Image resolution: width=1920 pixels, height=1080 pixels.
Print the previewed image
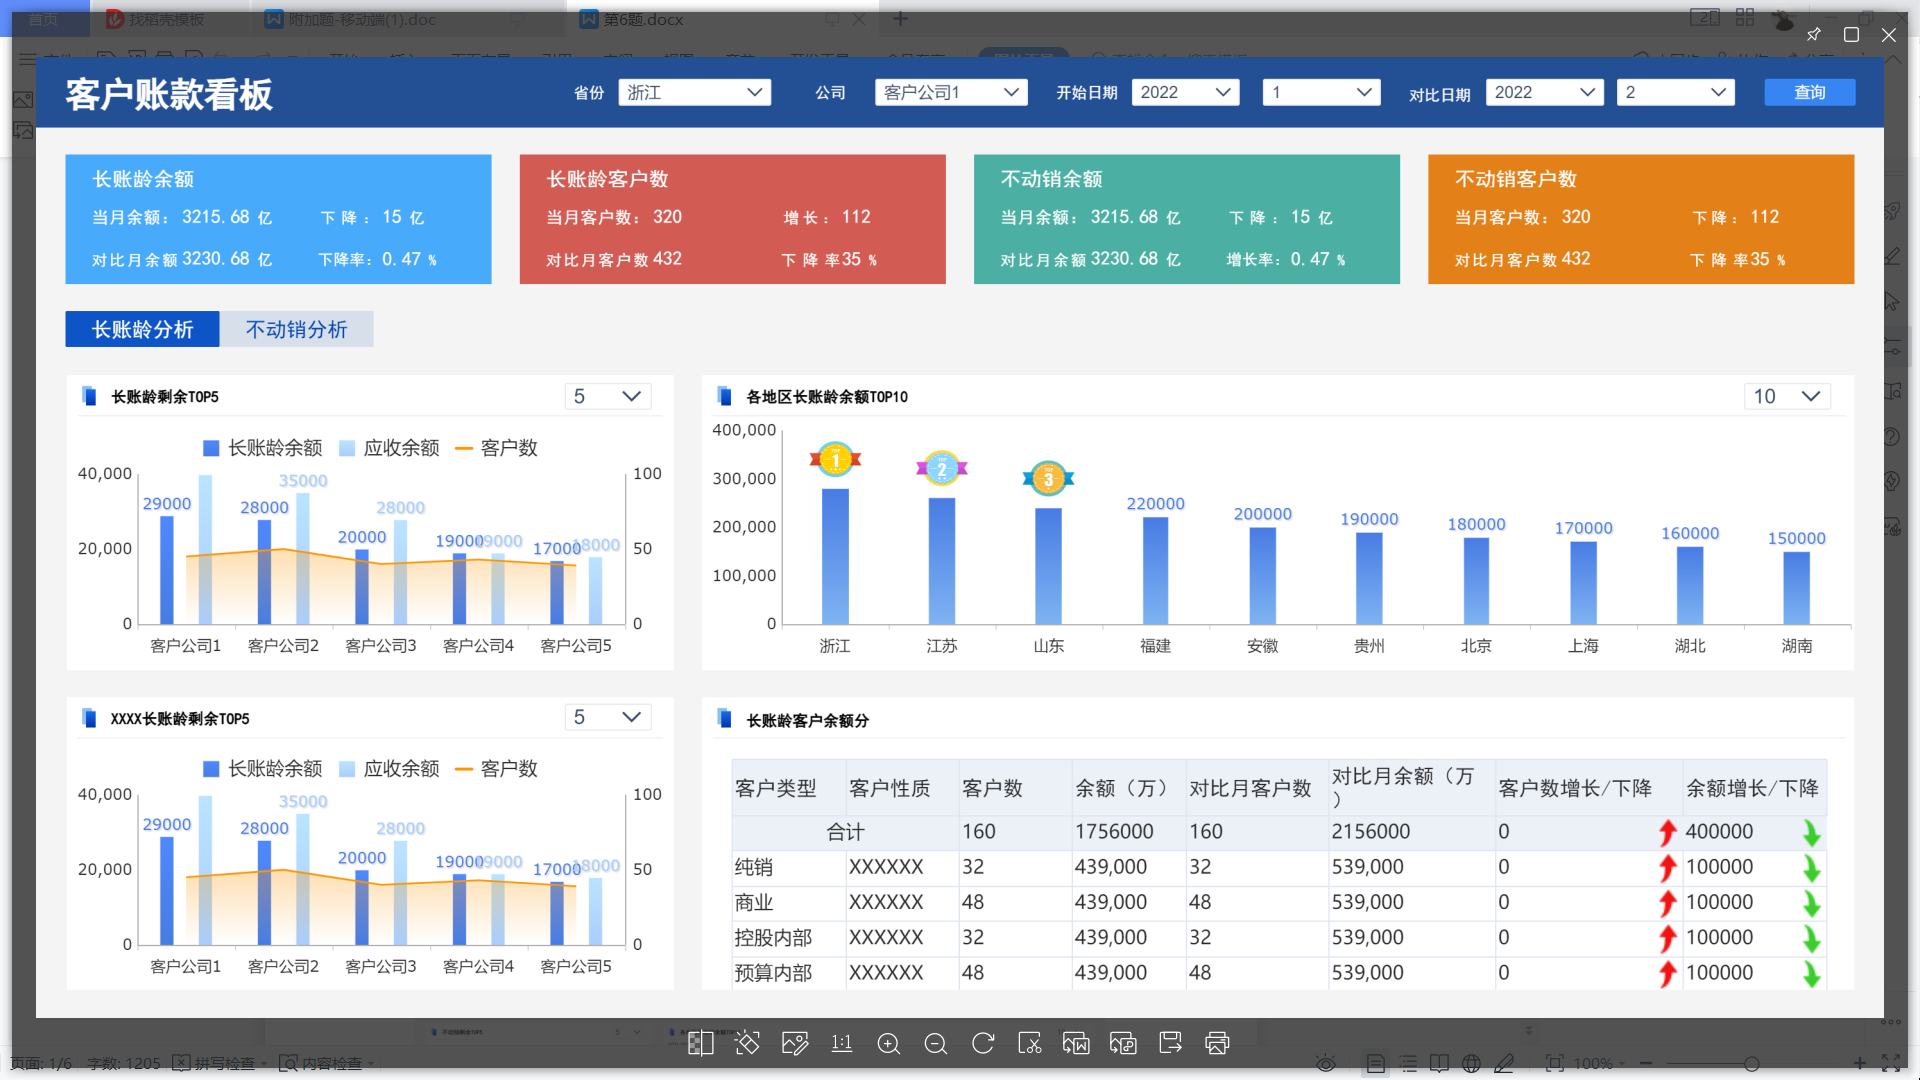tap(1217, 1043)
